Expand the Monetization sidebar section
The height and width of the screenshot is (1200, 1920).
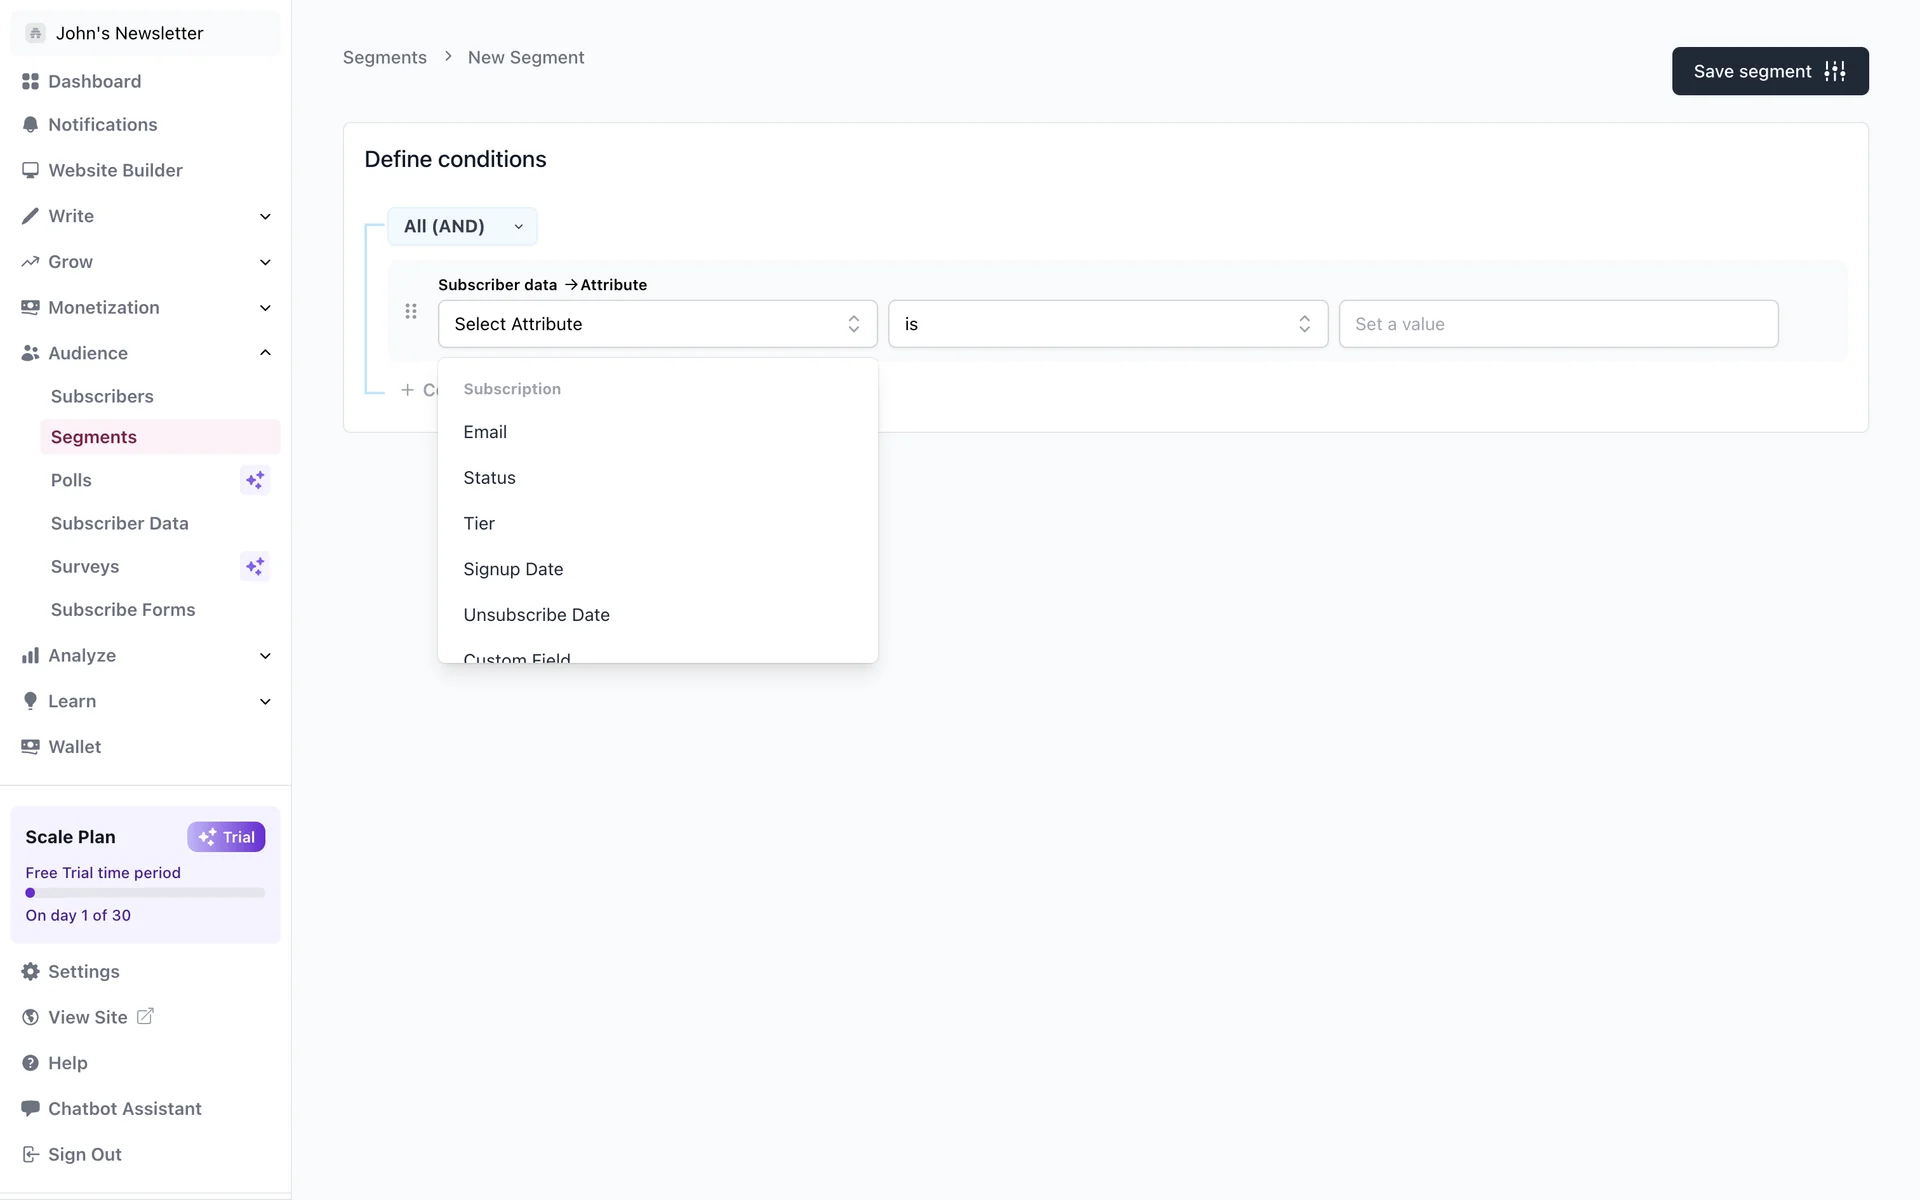click(x=265, y=308)
